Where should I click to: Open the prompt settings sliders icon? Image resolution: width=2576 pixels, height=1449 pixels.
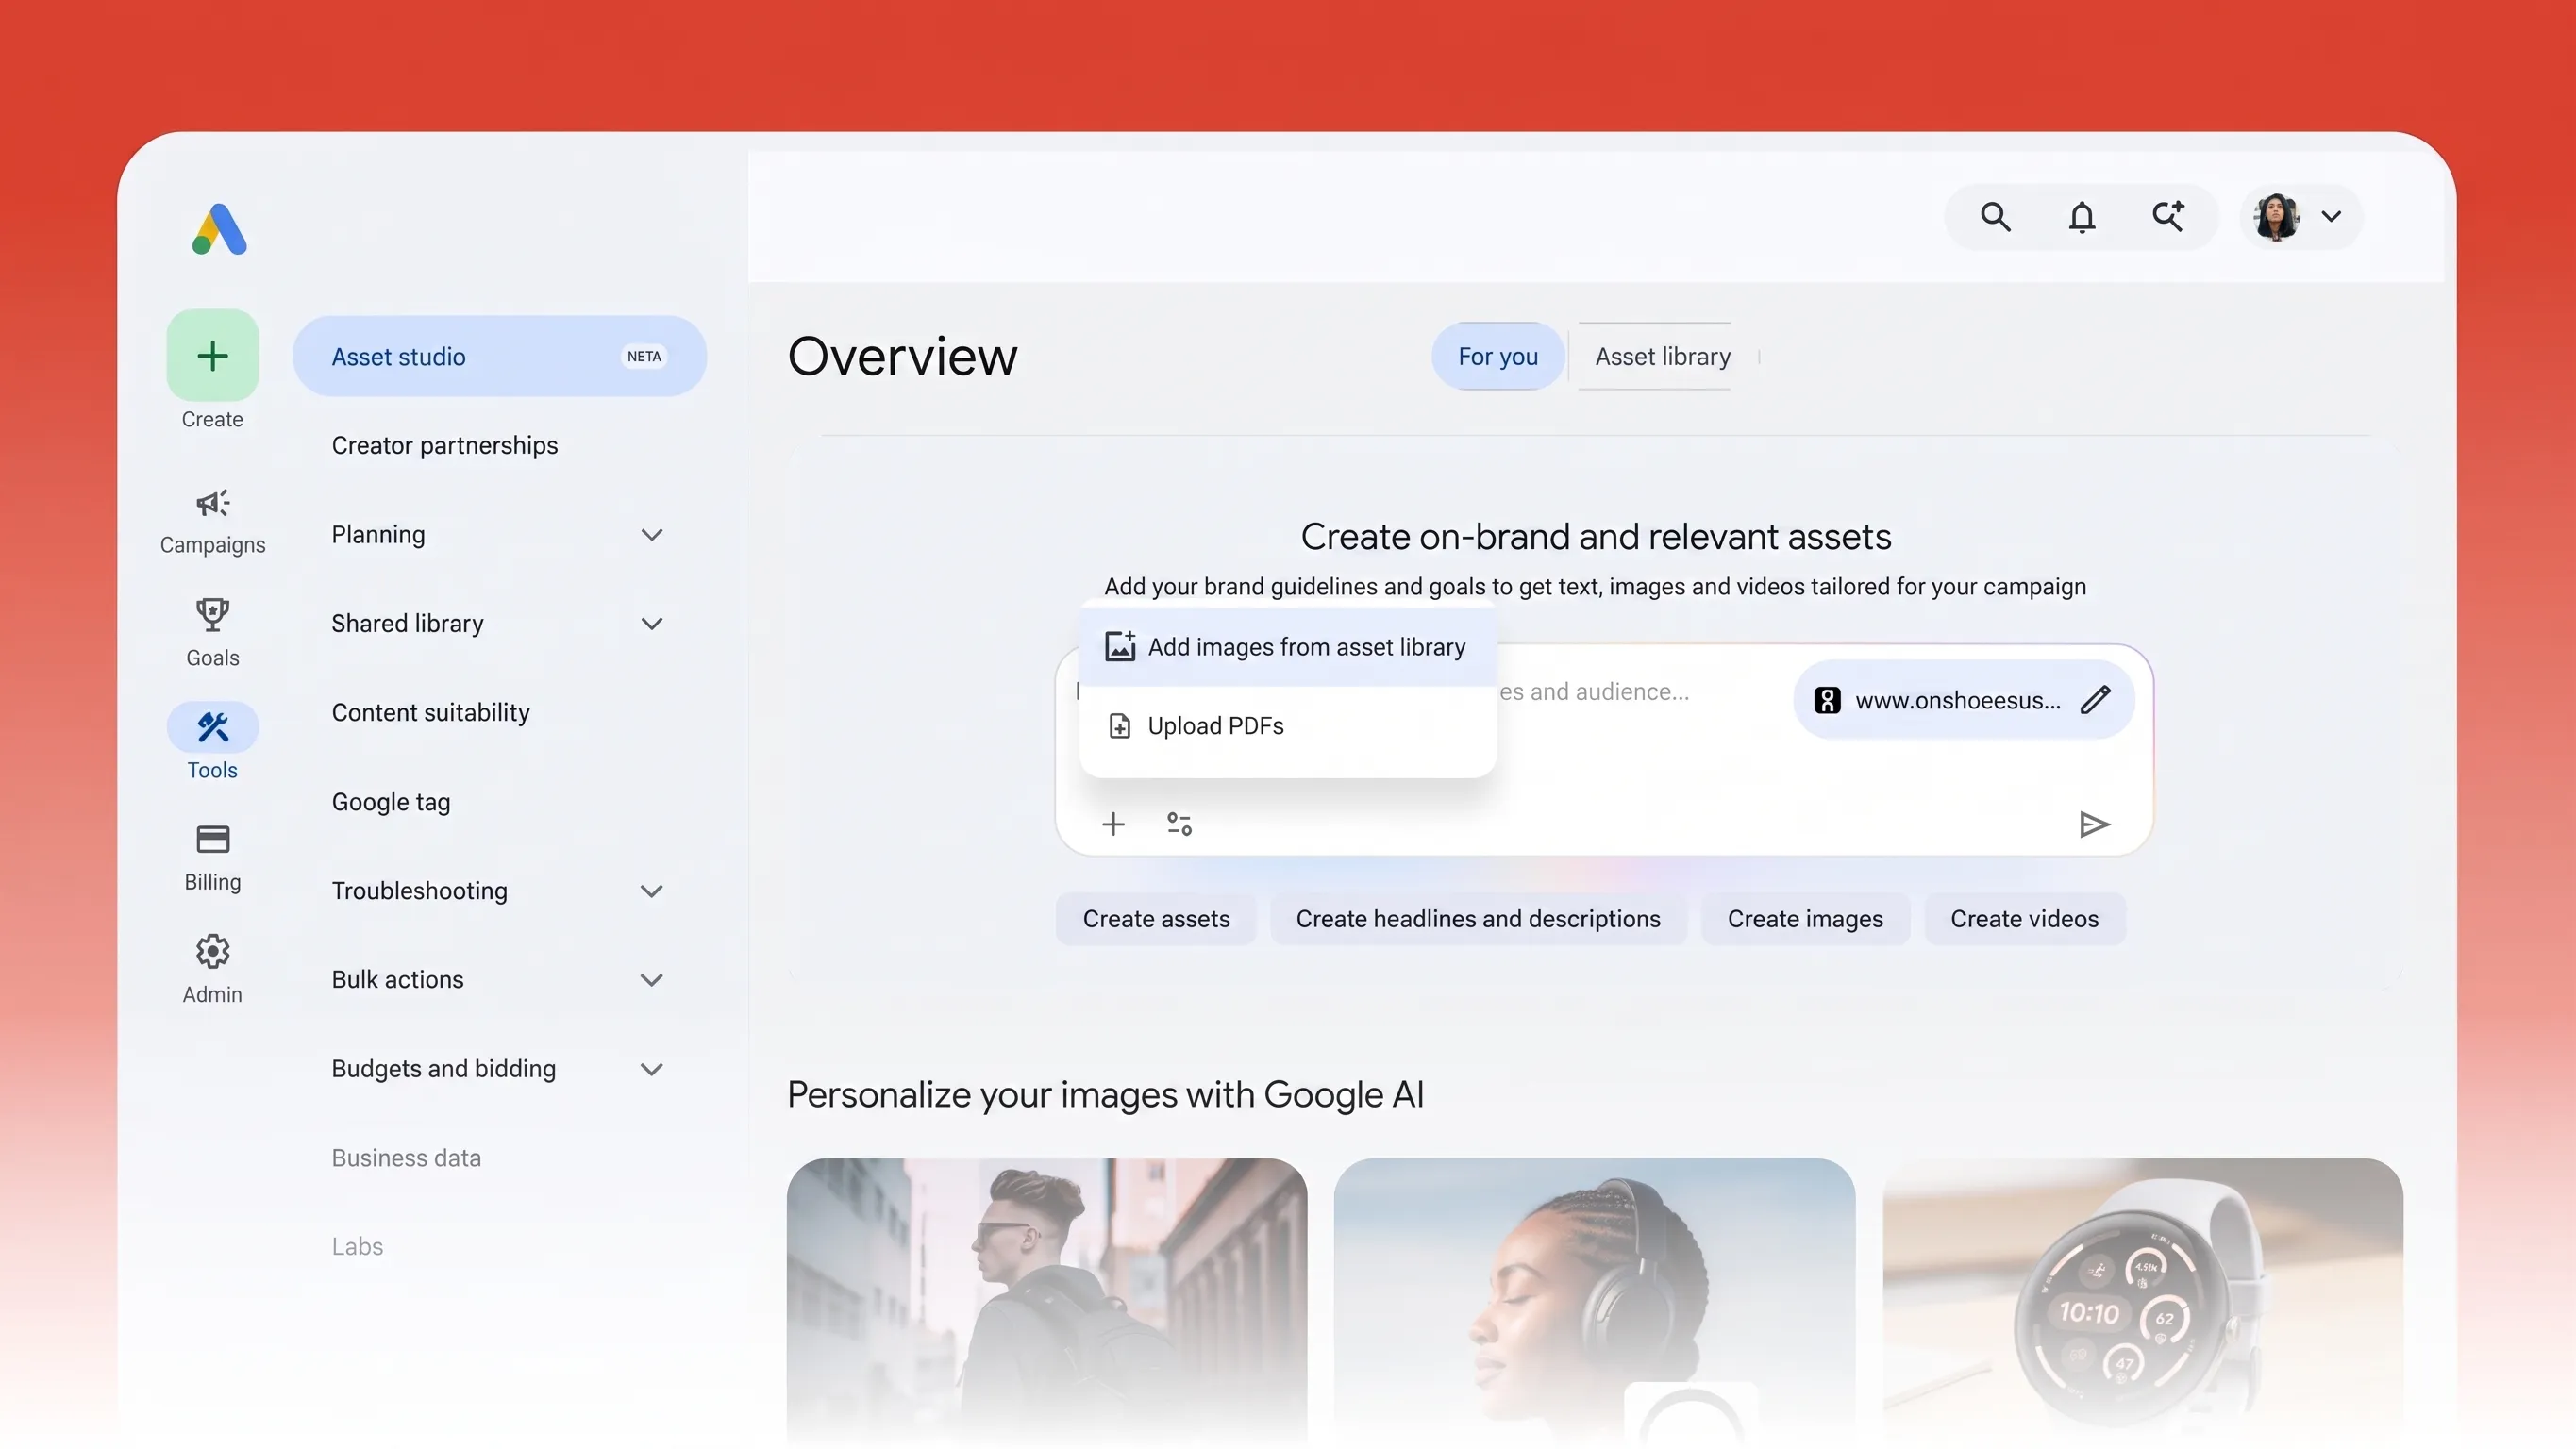(x=1179, y=824)
